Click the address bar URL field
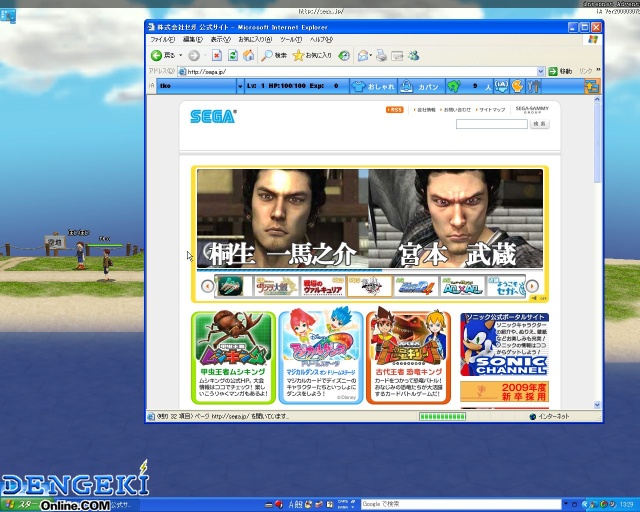 coord(358,71)
